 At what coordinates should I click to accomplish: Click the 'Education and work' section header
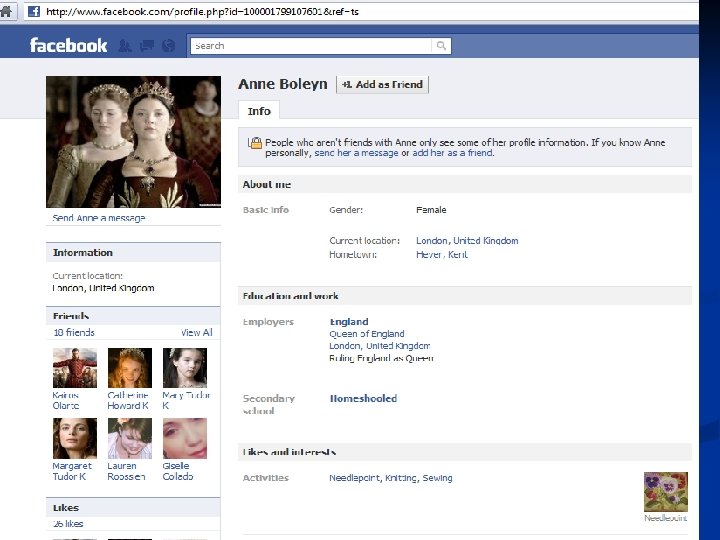click(x=291, y=296)
